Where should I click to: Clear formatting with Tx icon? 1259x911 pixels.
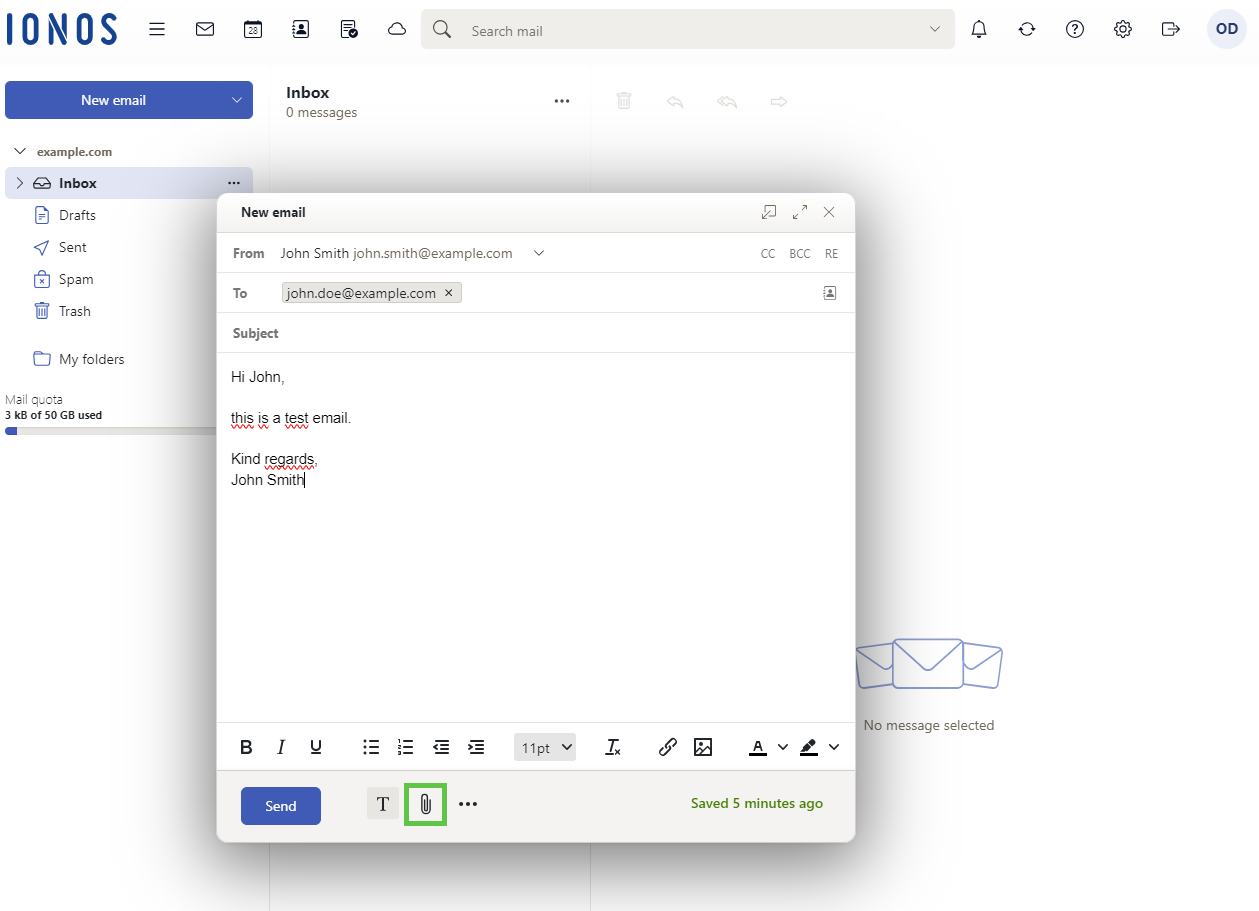[x=613, y=747]
